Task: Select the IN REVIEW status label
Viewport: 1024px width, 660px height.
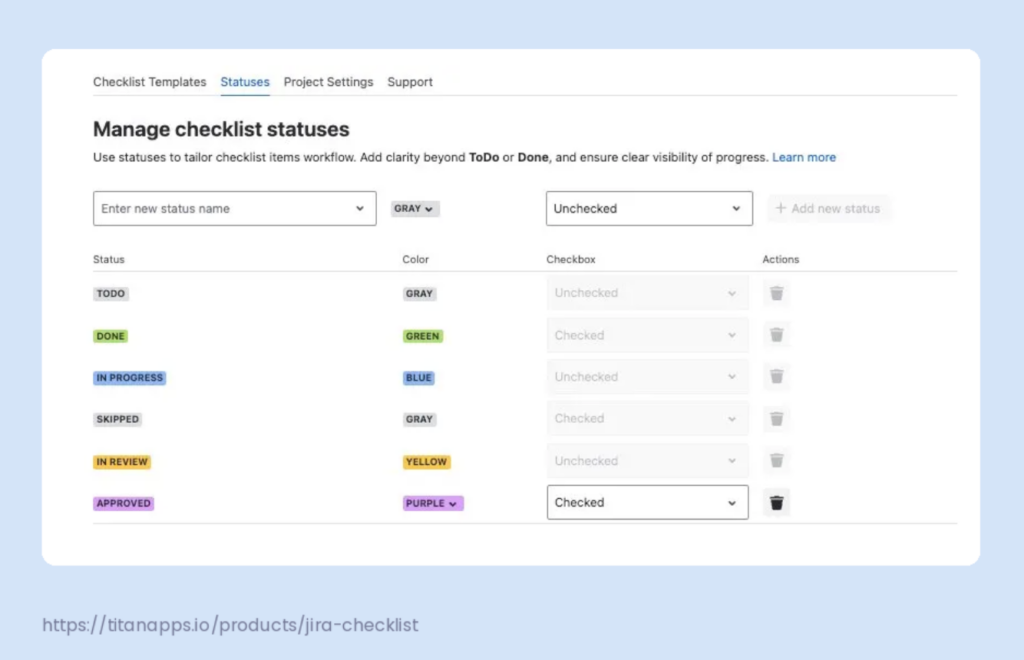Action: [x=122, y=462]
